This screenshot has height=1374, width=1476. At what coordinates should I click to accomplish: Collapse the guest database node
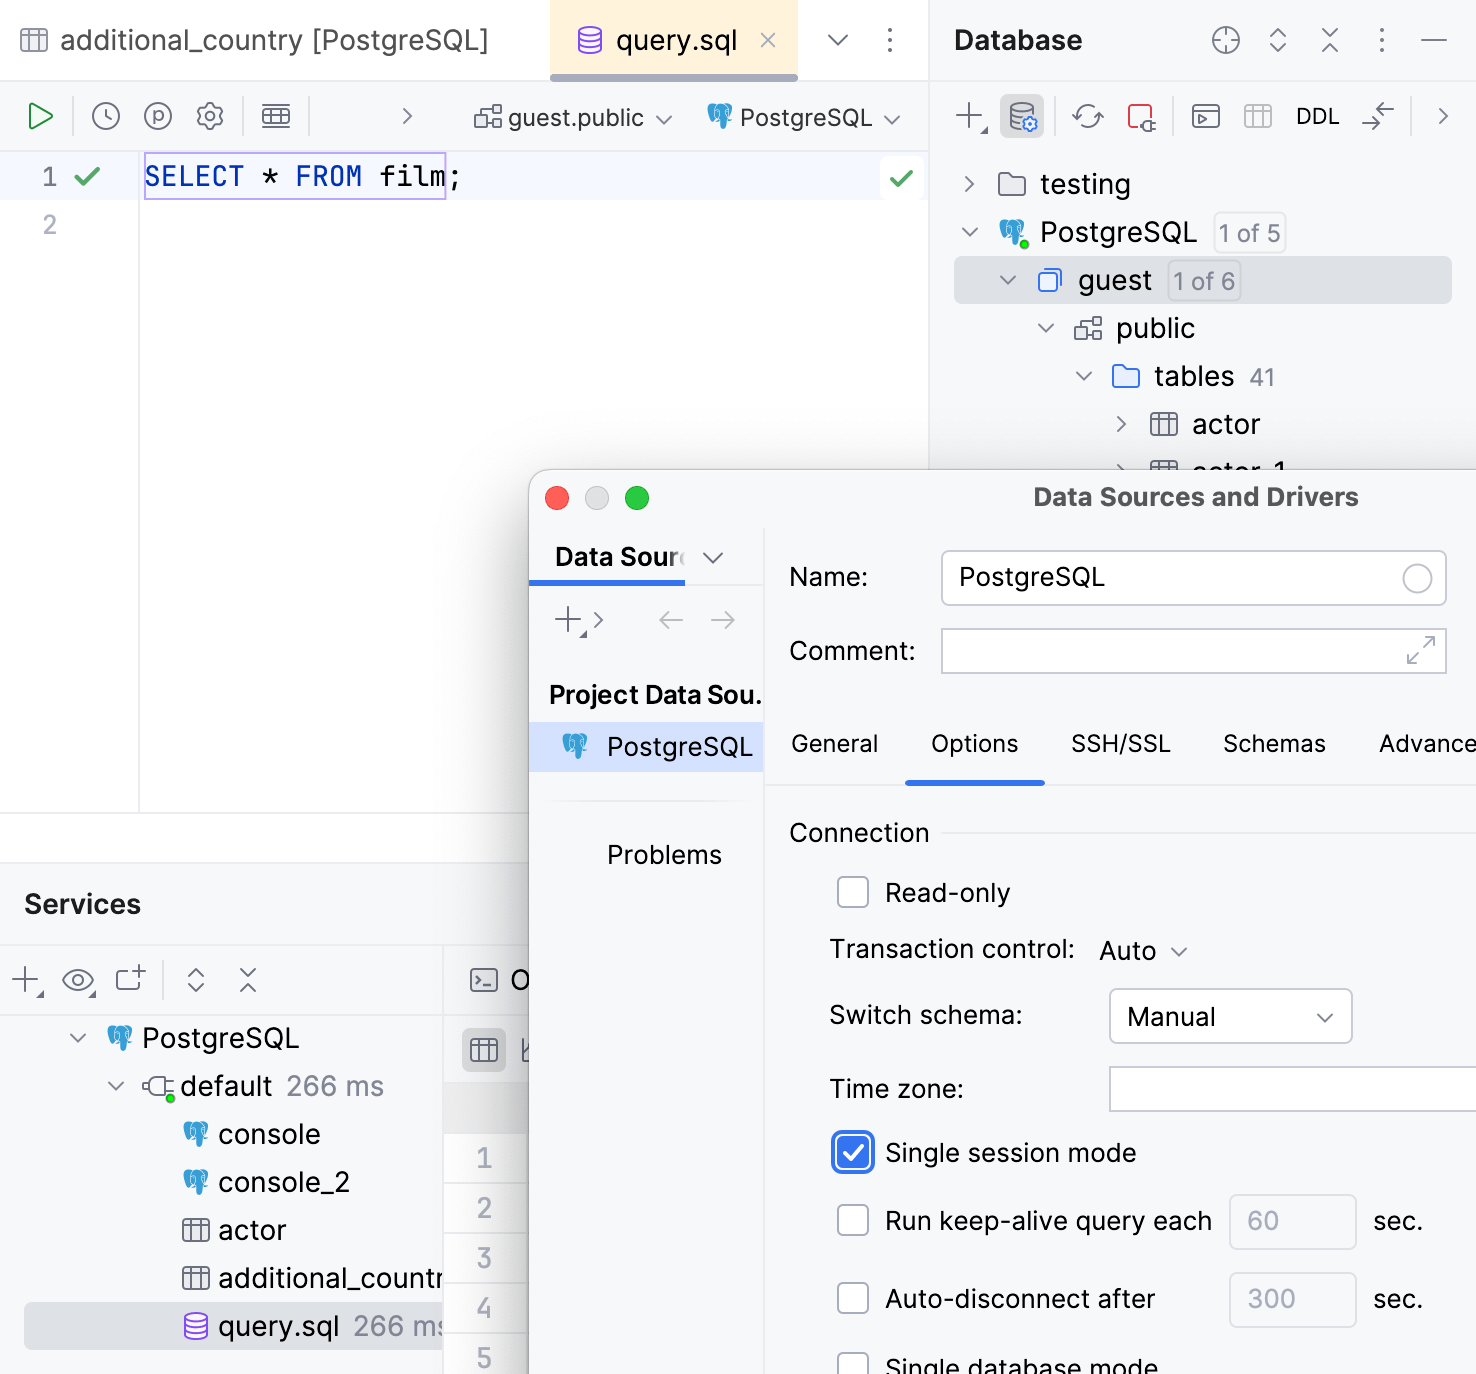1007,280
